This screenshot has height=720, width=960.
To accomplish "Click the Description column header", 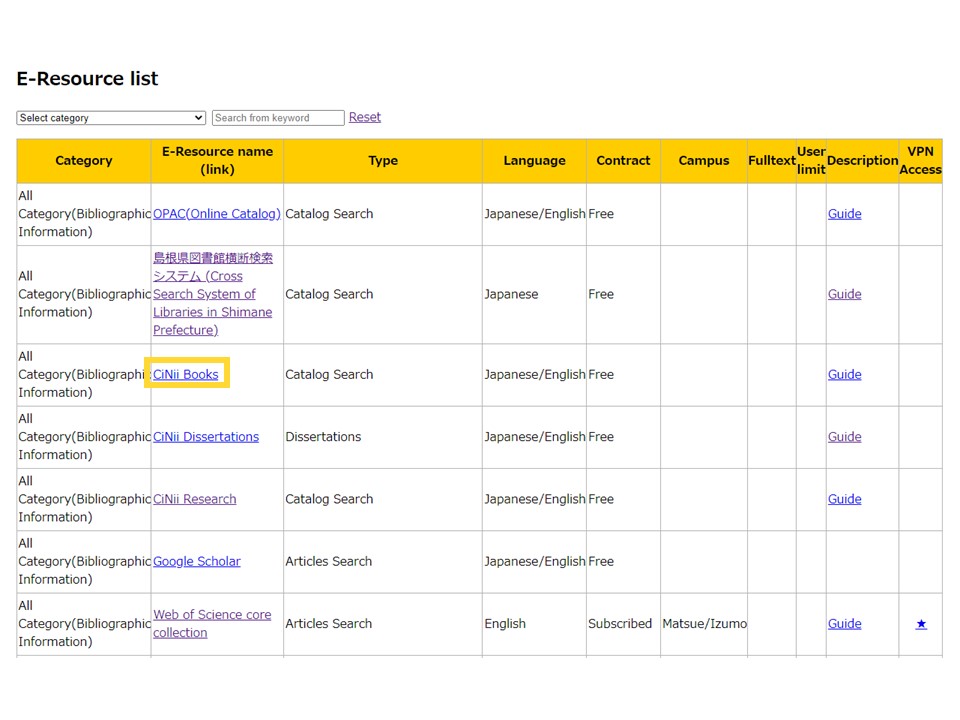I will pos(862,161).
